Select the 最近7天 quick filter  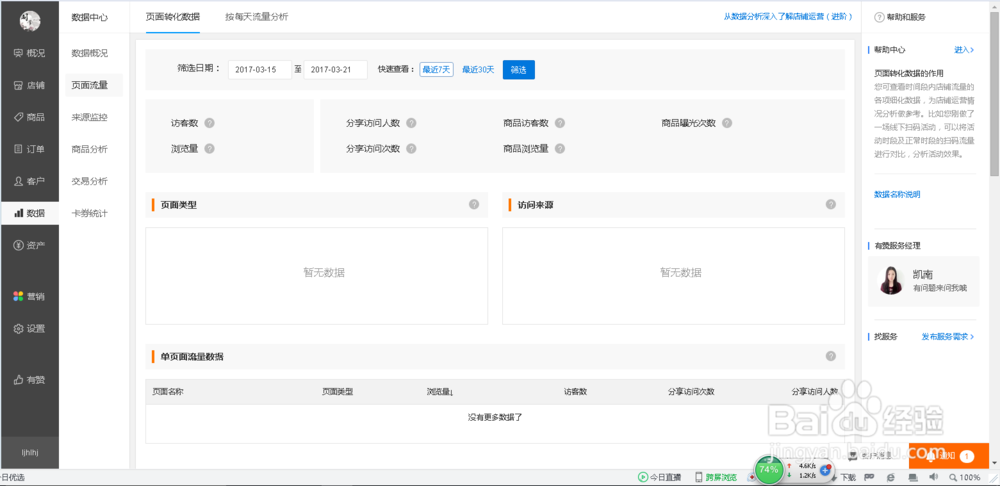(436, 70)
